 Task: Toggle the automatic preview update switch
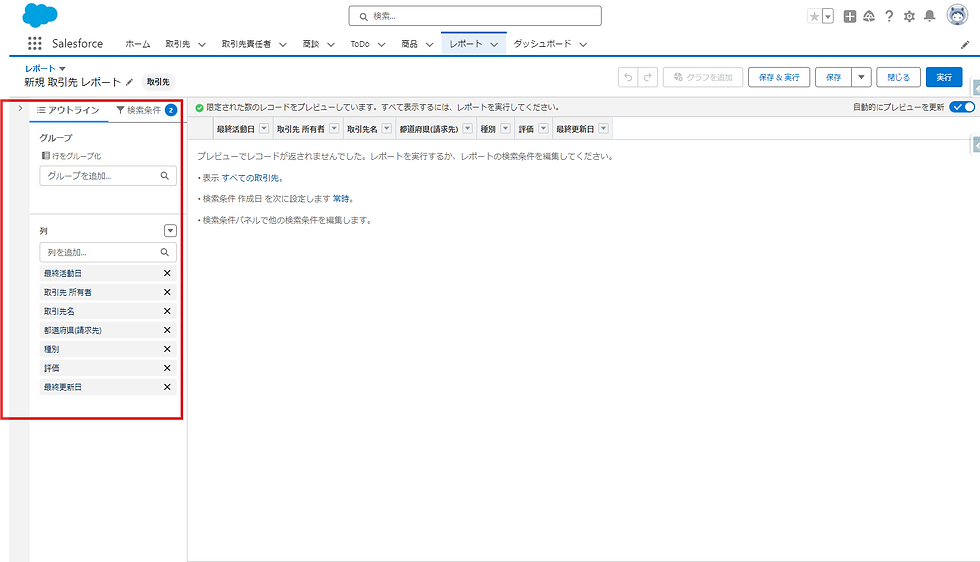click(962, 107)
